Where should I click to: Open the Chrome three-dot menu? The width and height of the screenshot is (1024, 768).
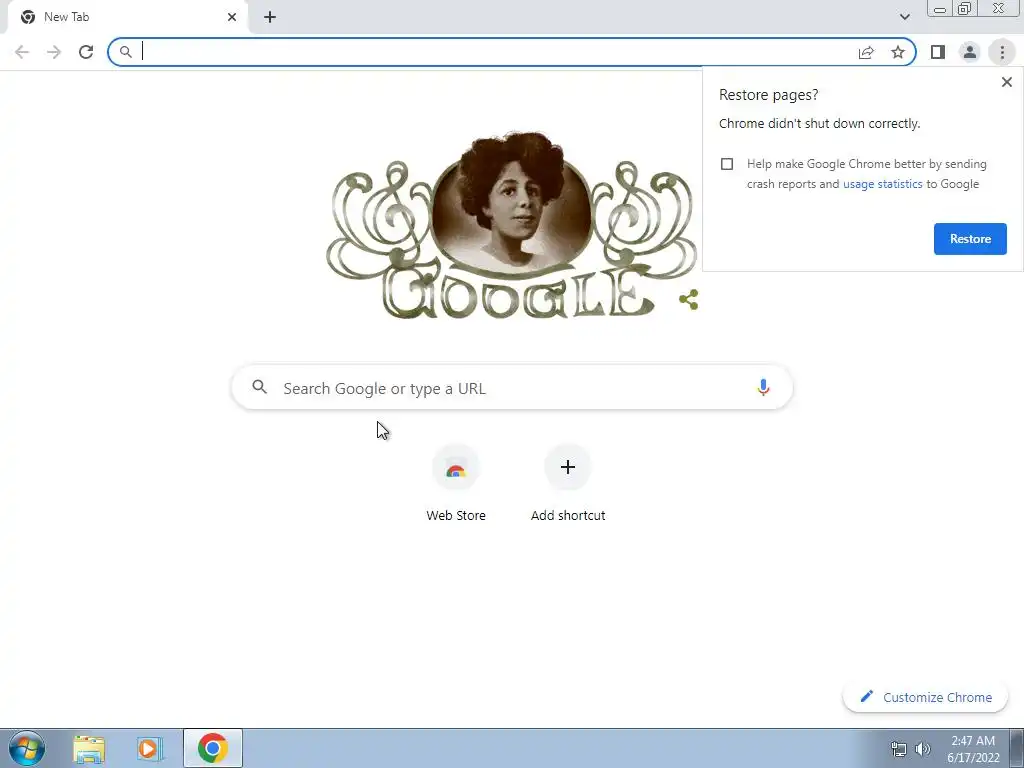[x=1002, y=52]
